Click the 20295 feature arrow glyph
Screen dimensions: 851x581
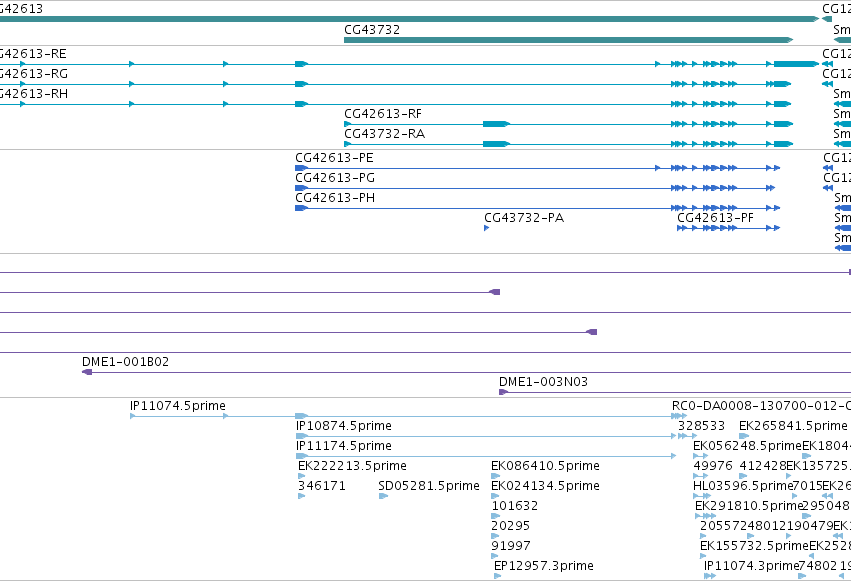pyautogui.click(x=495, y=537)
